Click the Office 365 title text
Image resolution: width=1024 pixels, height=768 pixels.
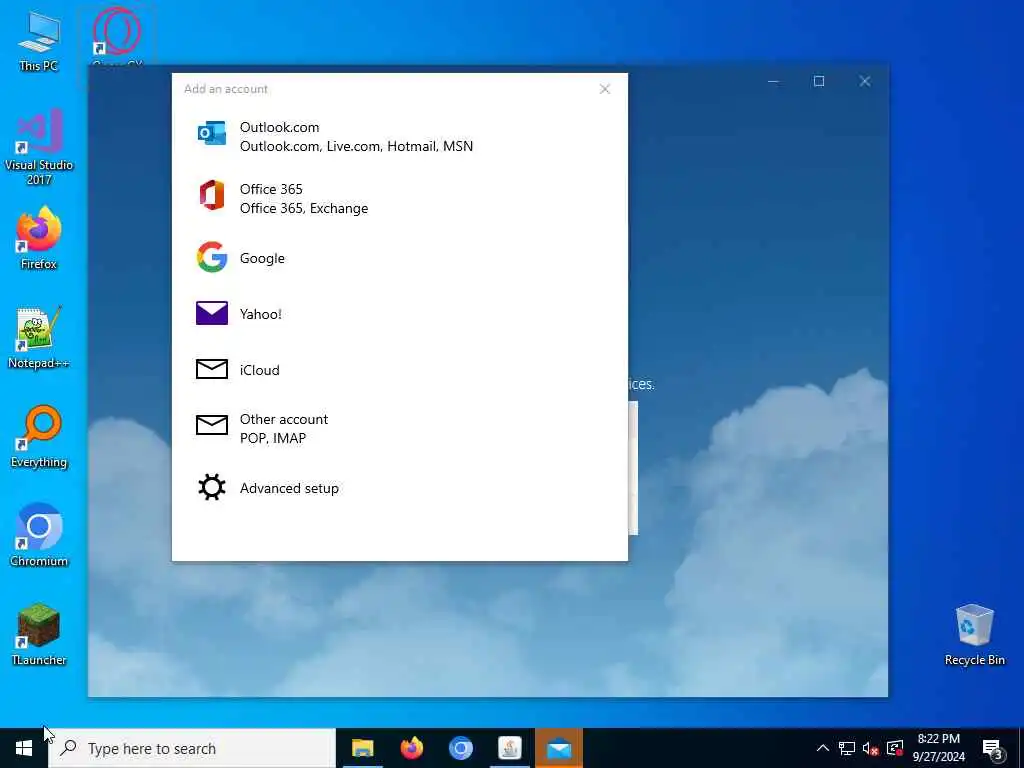pos(271,189)
